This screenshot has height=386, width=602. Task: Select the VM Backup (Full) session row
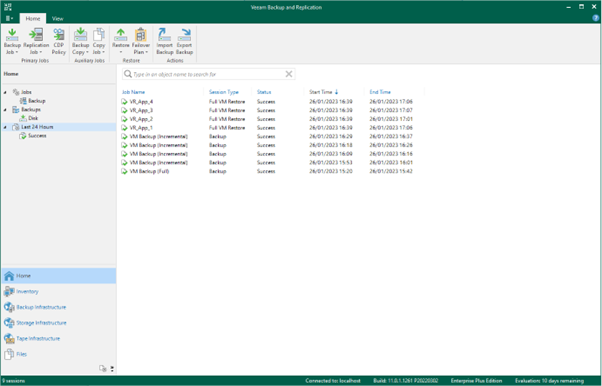272,171
